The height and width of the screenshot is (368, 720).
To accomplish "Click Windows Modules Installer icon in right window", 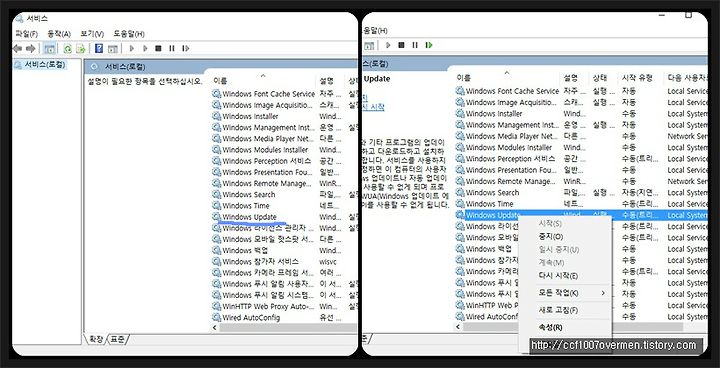I will coord(460,147).
